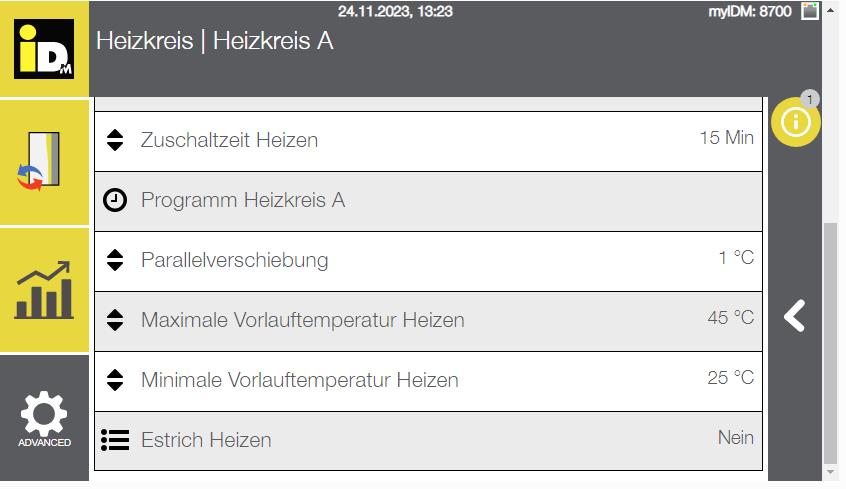Image resolution: width=846 pixels, height=489 pixels.
Task: Adjust Zuschaltzeit Heizen with up-down arrows
Action: tap(115, 140)
